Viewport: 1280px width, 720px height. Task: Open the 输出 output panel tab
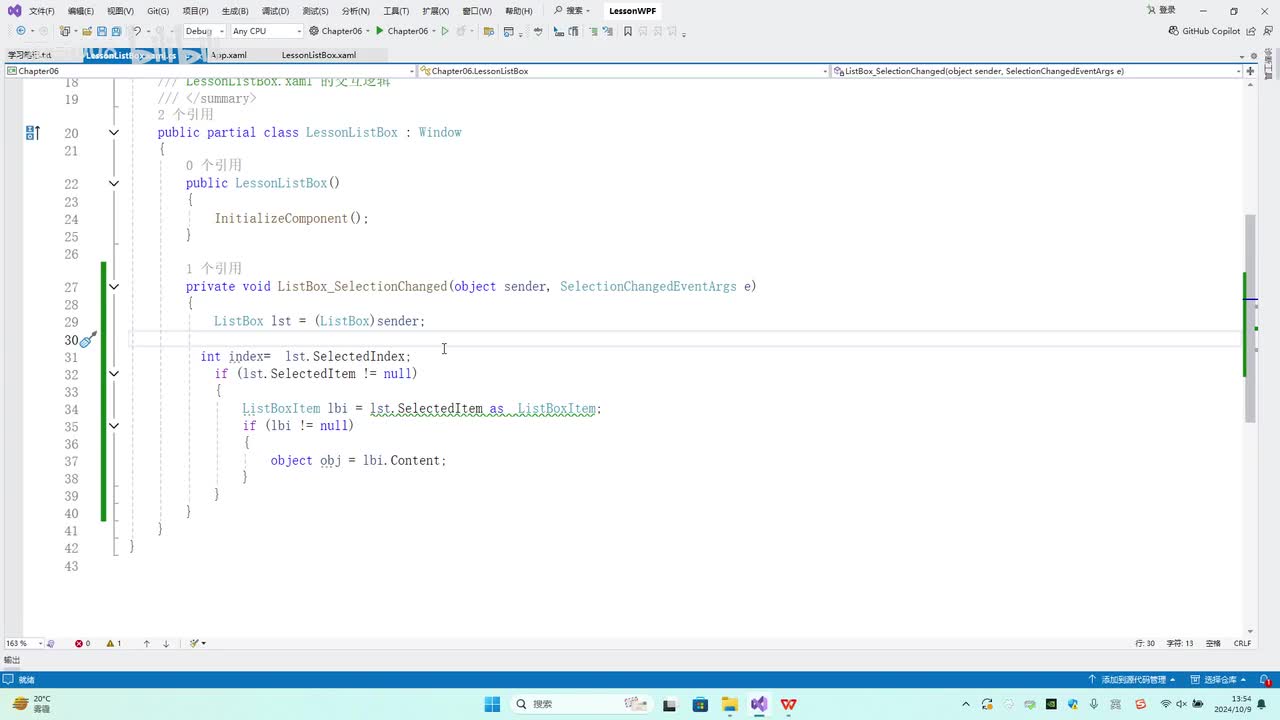point(12,660)
